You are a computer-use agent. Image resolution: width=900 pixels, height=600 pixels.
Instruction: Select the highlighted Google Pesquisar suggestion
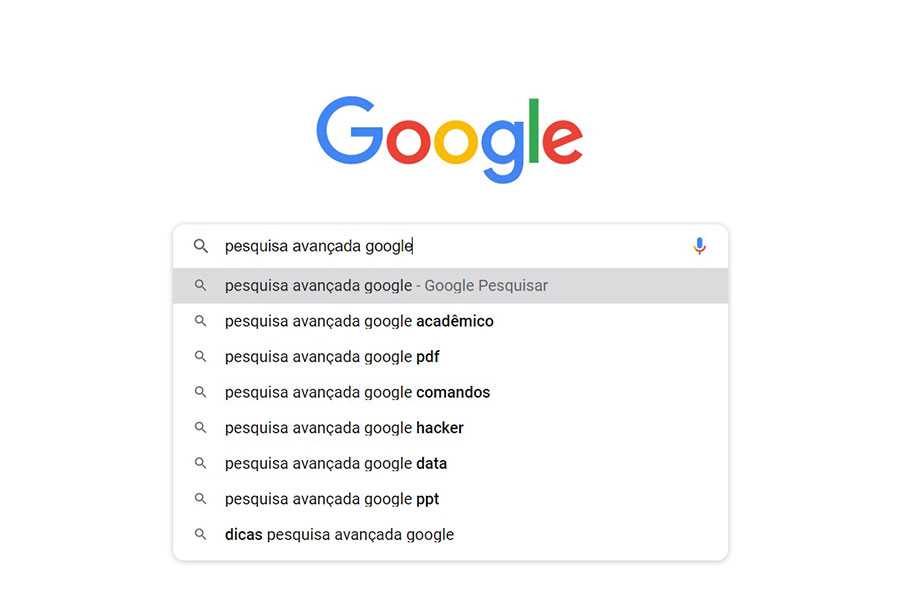click(386, 285)
